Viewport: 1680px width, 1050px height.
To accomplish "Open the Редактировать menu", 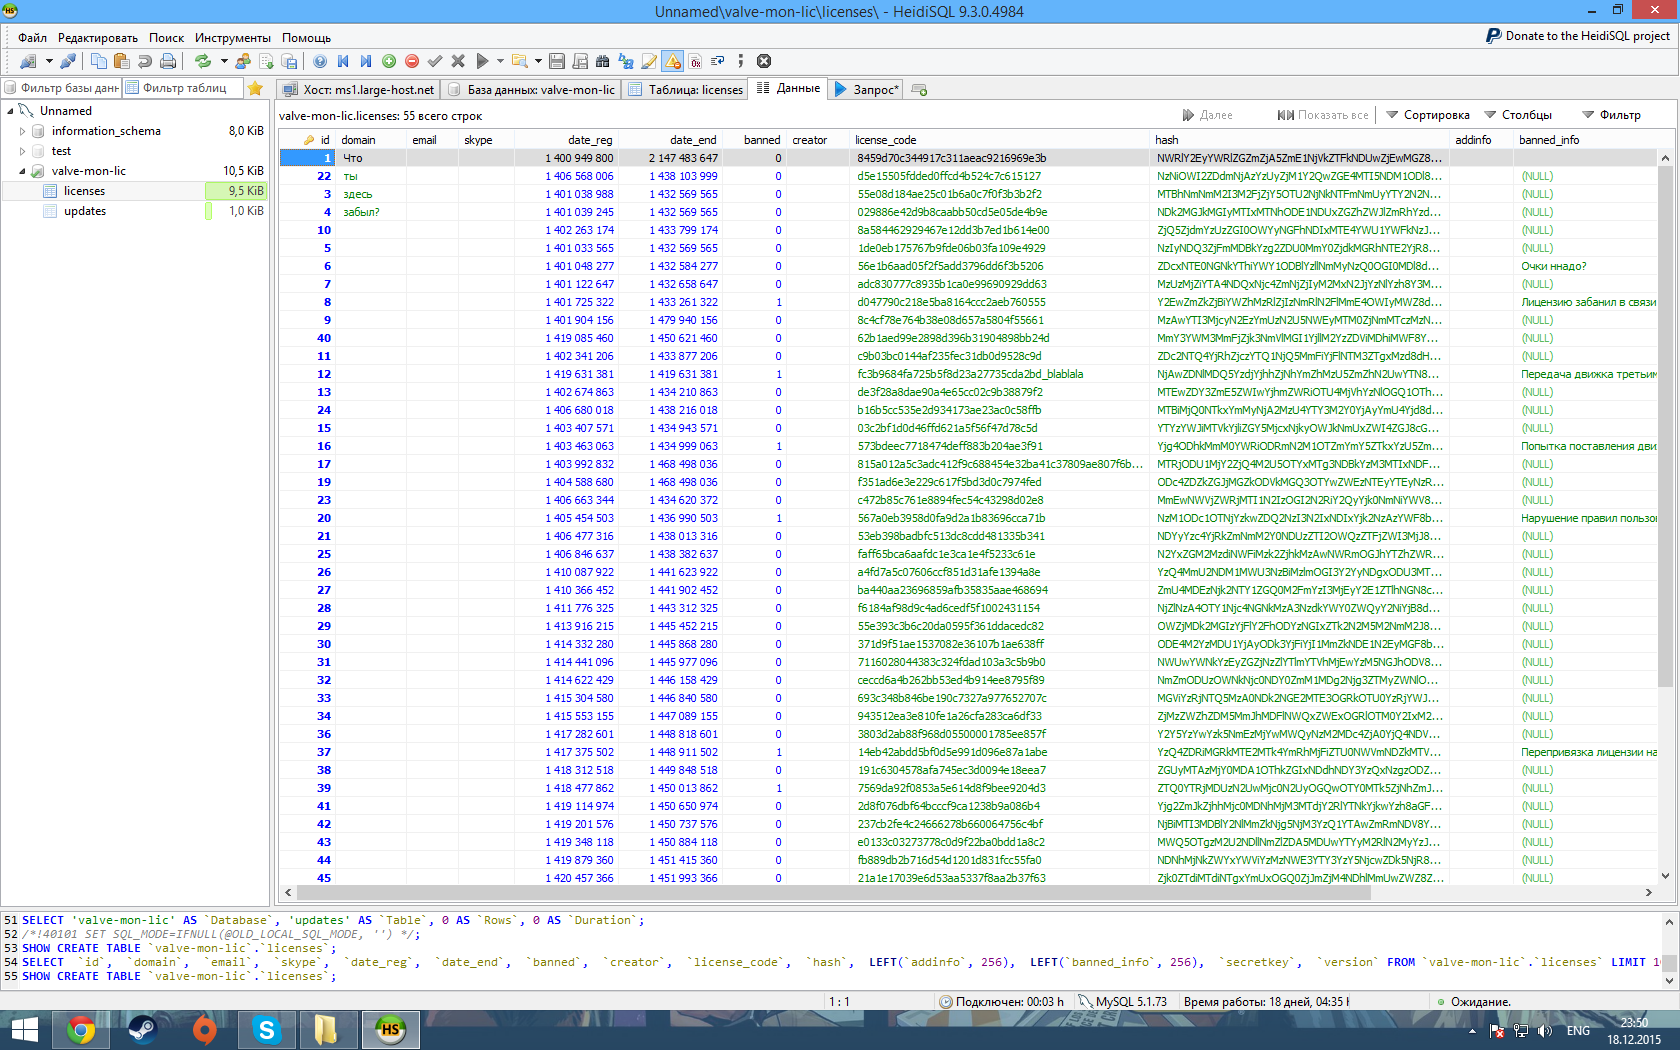I will (x=98, y=38).
